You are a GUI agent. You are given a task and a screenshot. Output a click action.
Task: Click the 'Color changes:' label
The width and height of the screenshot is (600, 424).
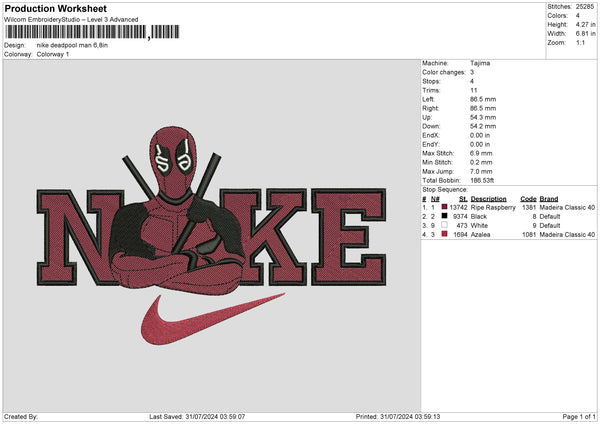[444, 72]
